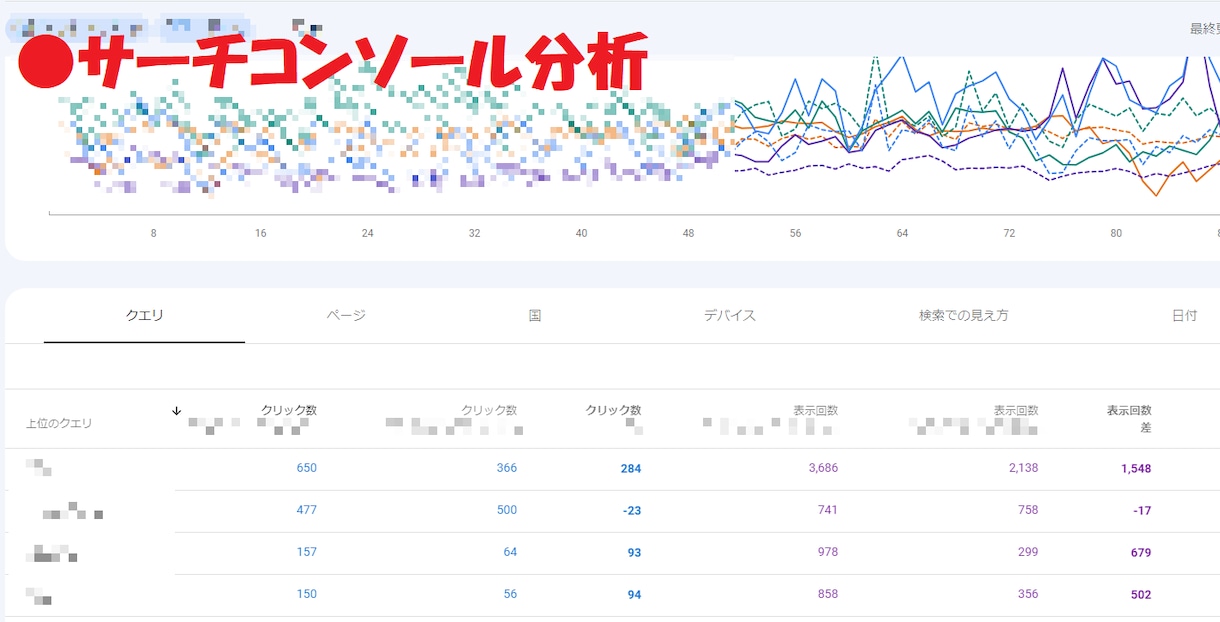Image resolution: width=1220 pixels, height=622 pixels.
Task: Select the impressions cell 978
Action: point(827,552)
